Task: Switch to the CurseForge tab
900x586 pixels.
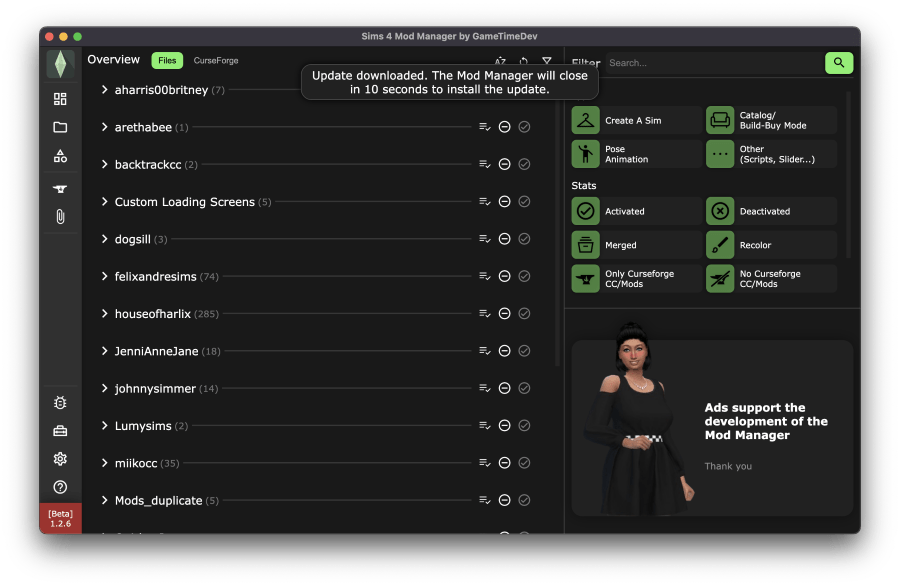Action: [216, 60]
